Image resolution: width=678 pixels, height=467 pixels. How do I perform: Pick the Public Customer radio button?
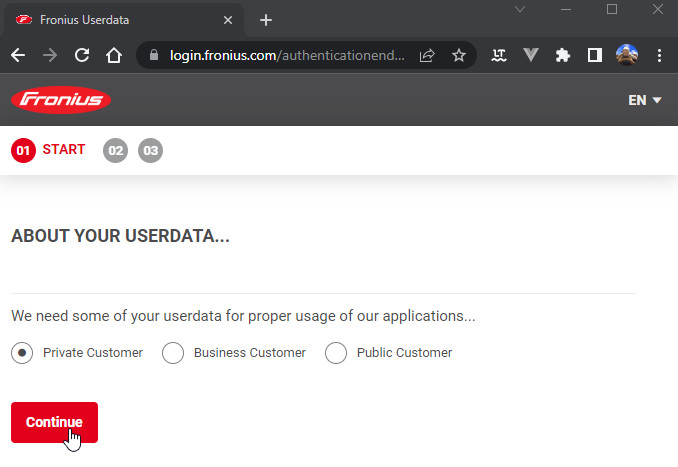click(336, 353)
